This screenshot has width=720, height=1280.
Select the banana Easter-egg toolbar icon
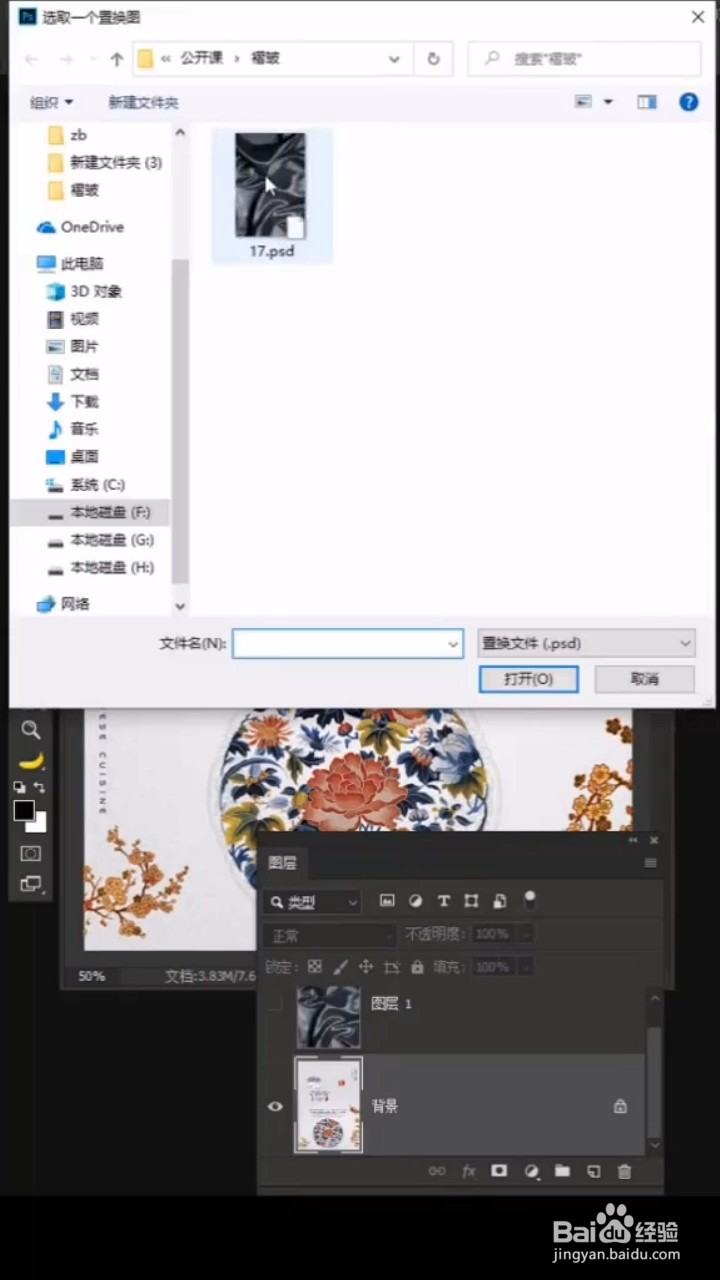point(31,761)
